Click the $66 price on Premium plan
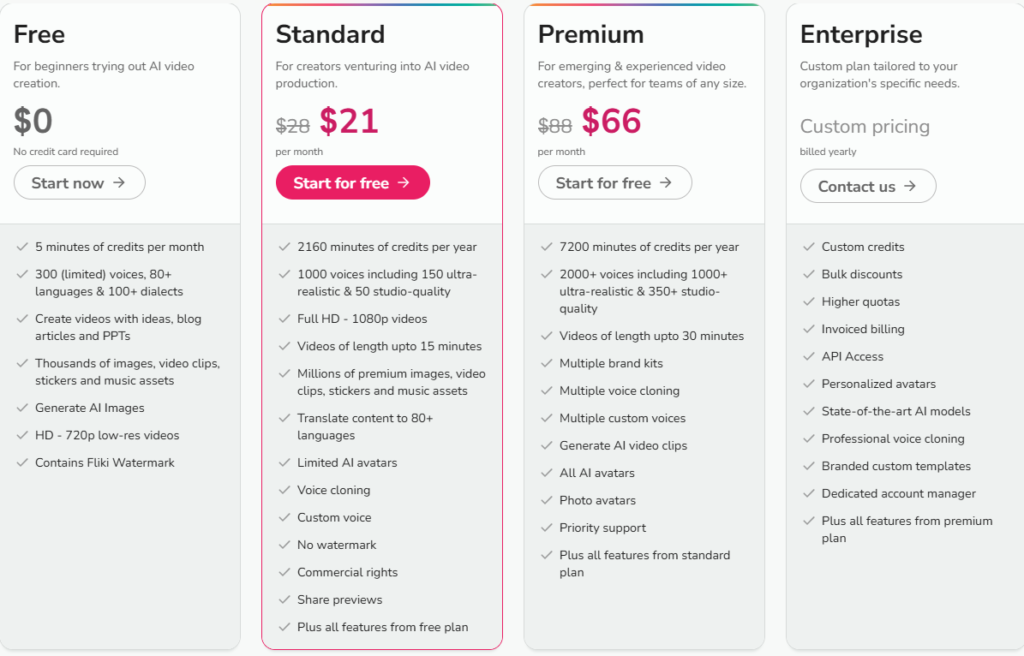Image resolution: width=1024 pixels, height=656 pixels. (612, 121)
